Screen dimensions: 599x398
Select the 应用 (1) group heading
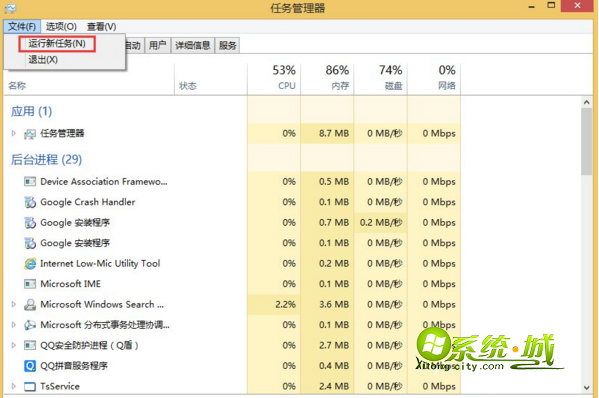[x=31, y=111]
